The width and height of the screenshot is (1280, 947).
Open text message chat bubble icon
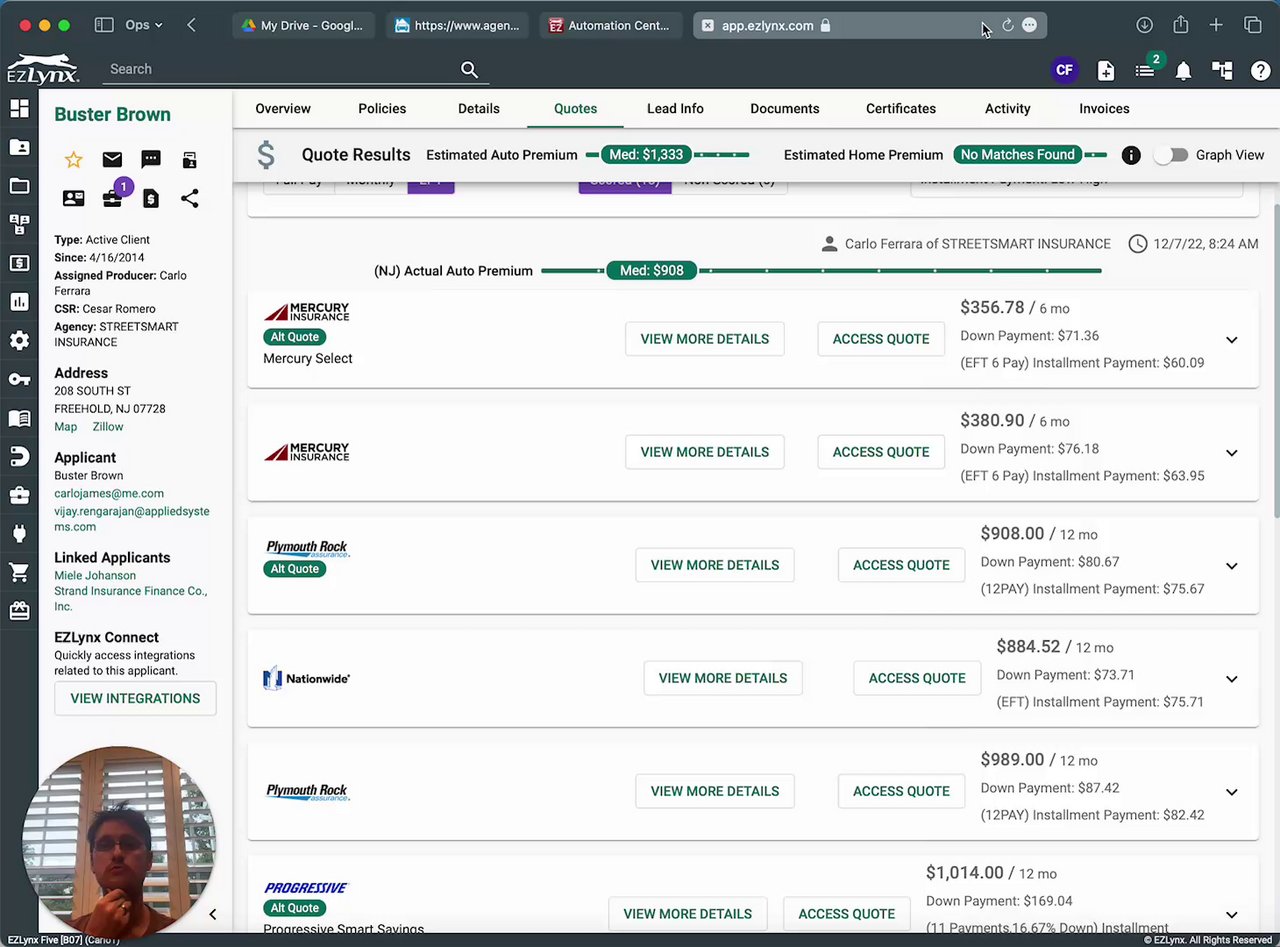pos(151,160)
